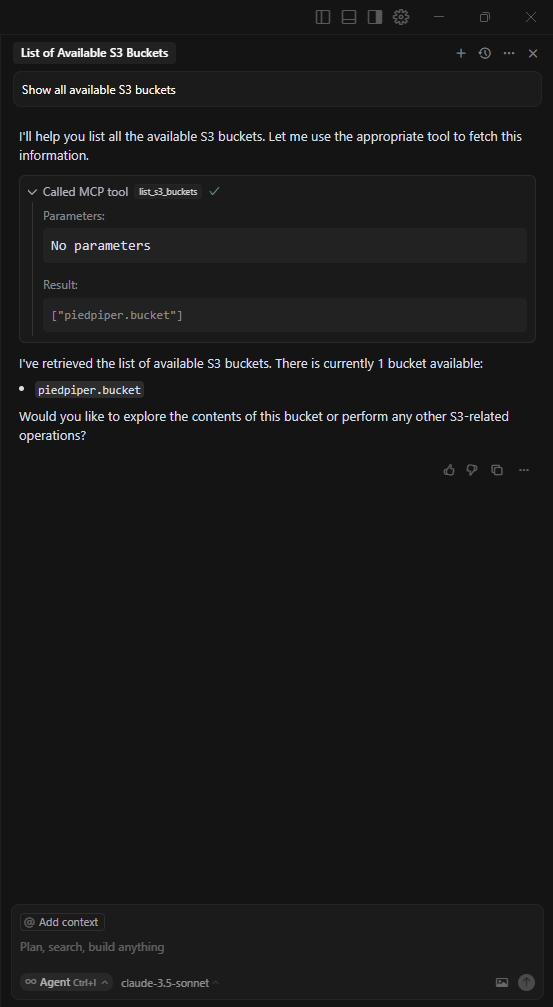
Task: Give thumbs down to the response
Action: click(x=472, y=470)
